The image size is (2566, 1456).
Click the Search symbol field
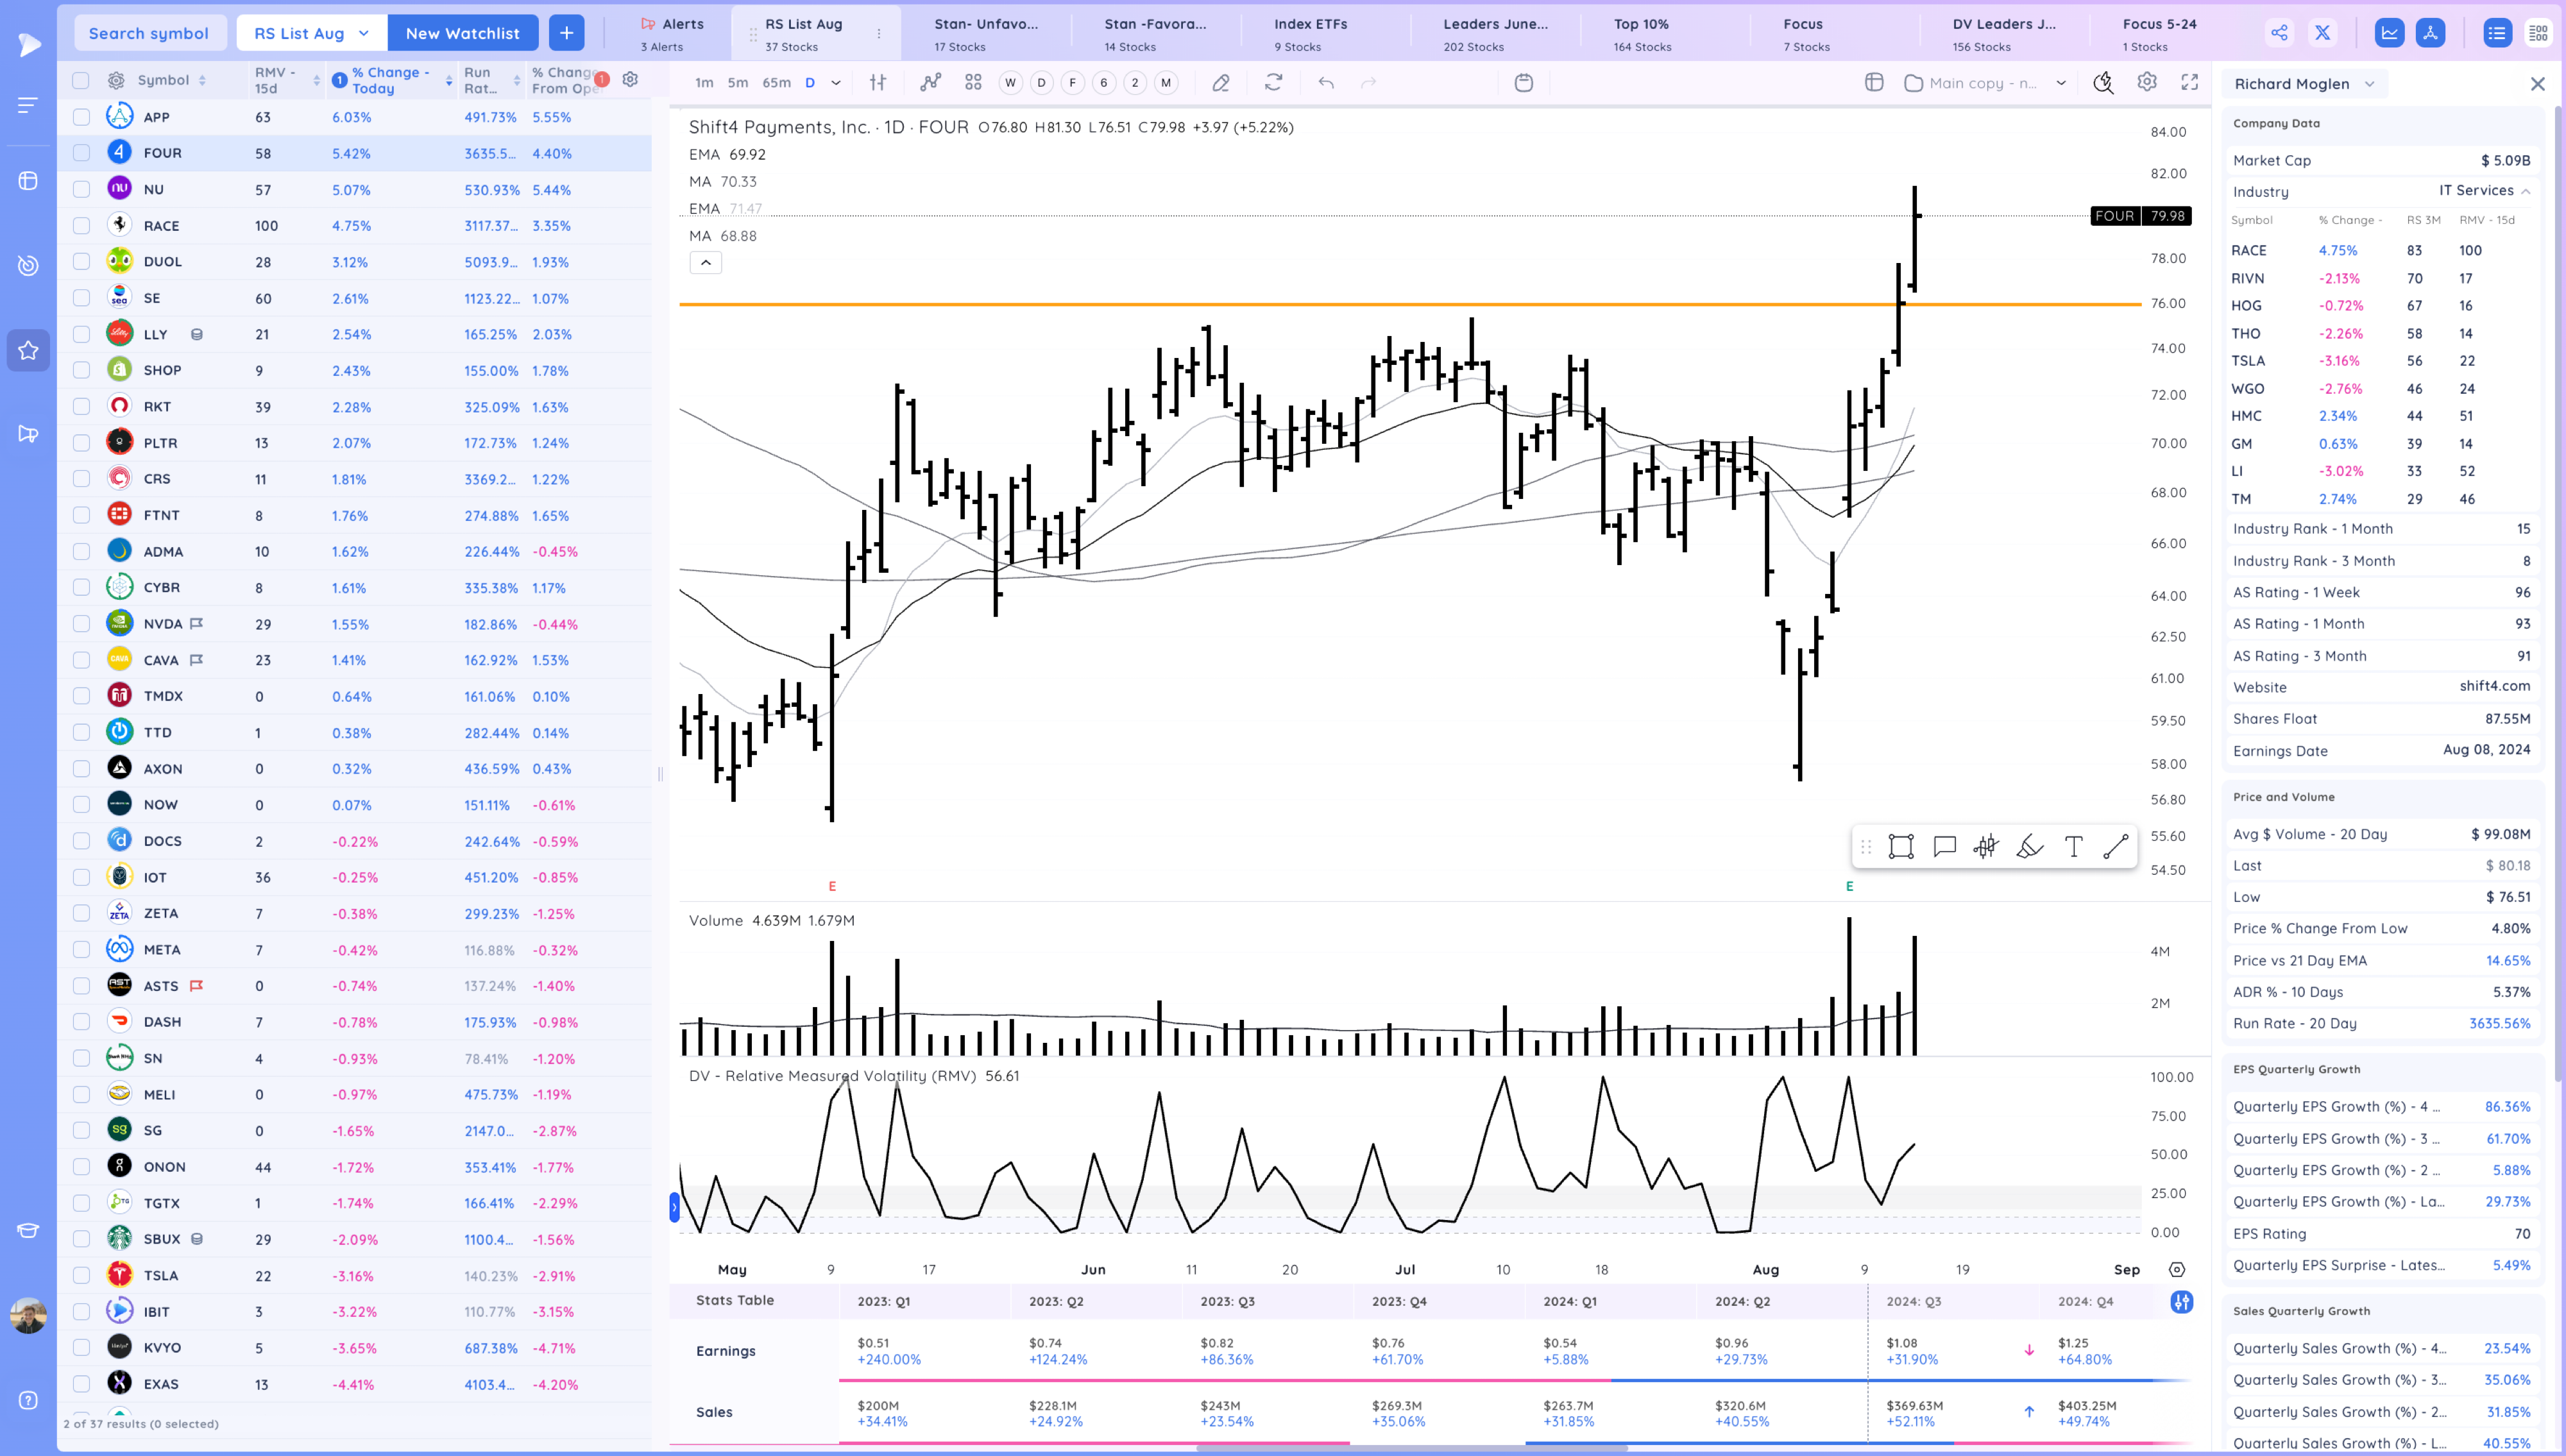coord(149,33)
